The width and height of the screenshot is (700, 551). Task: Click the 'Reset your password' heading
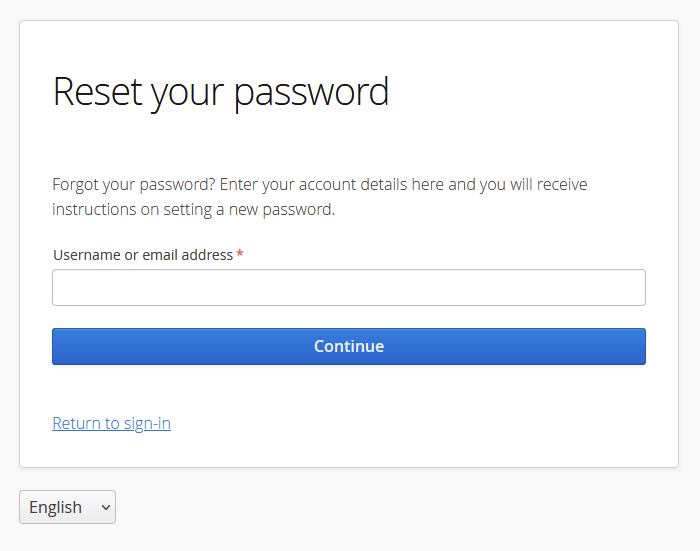pyautogui.click(x=220, y=91)
